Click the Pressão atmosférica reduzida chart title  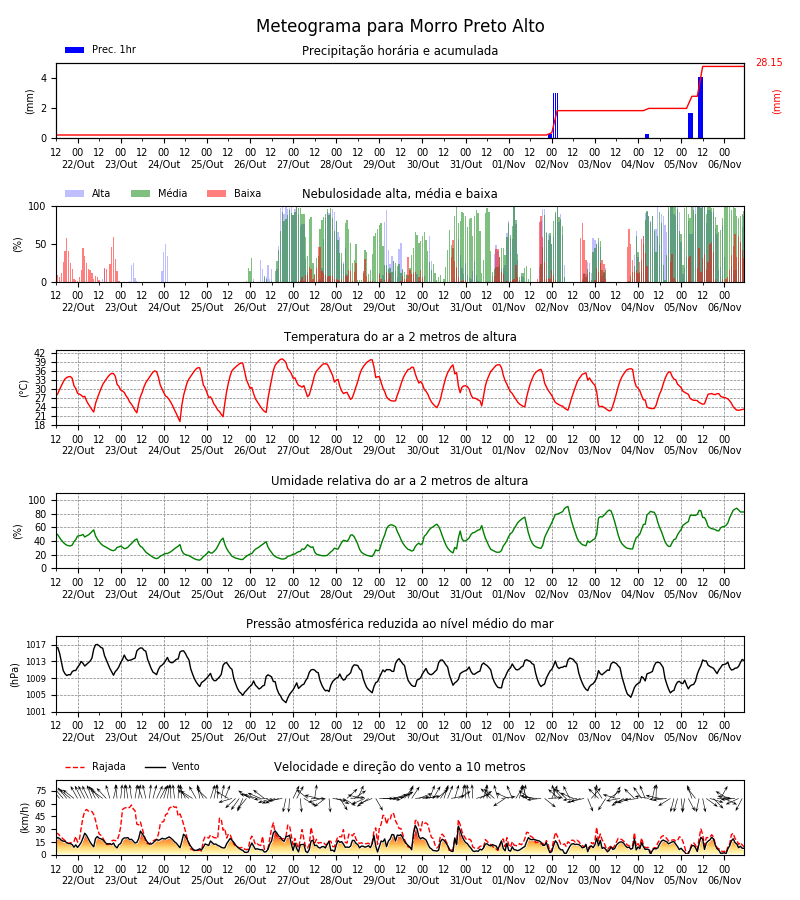pos(400,624)
